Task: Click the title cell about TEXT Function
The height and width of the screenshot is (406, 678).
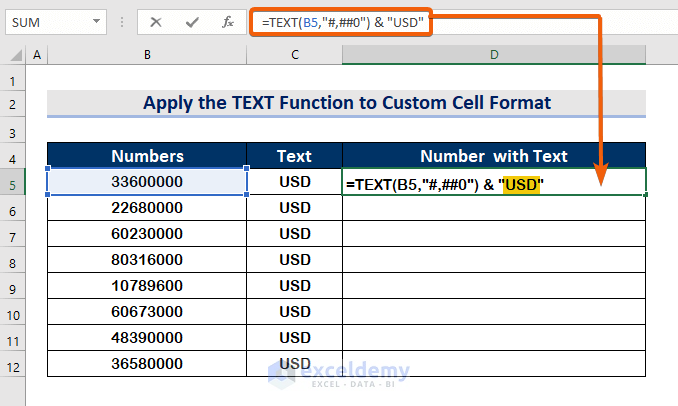Action: (x=346, y=103)
